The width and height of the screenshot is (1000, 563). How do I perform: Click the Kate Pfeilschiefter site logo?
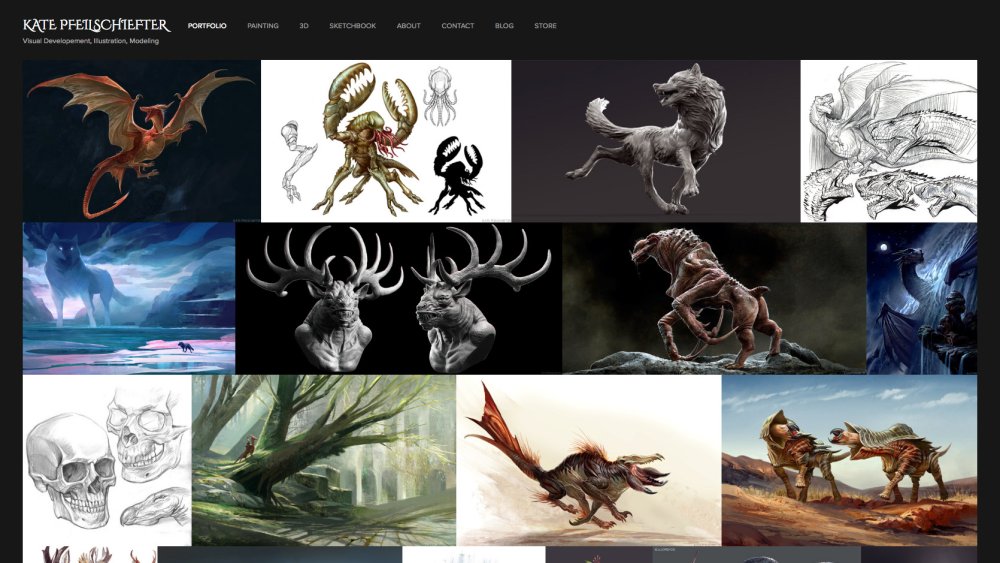click(x=96, y=26)
